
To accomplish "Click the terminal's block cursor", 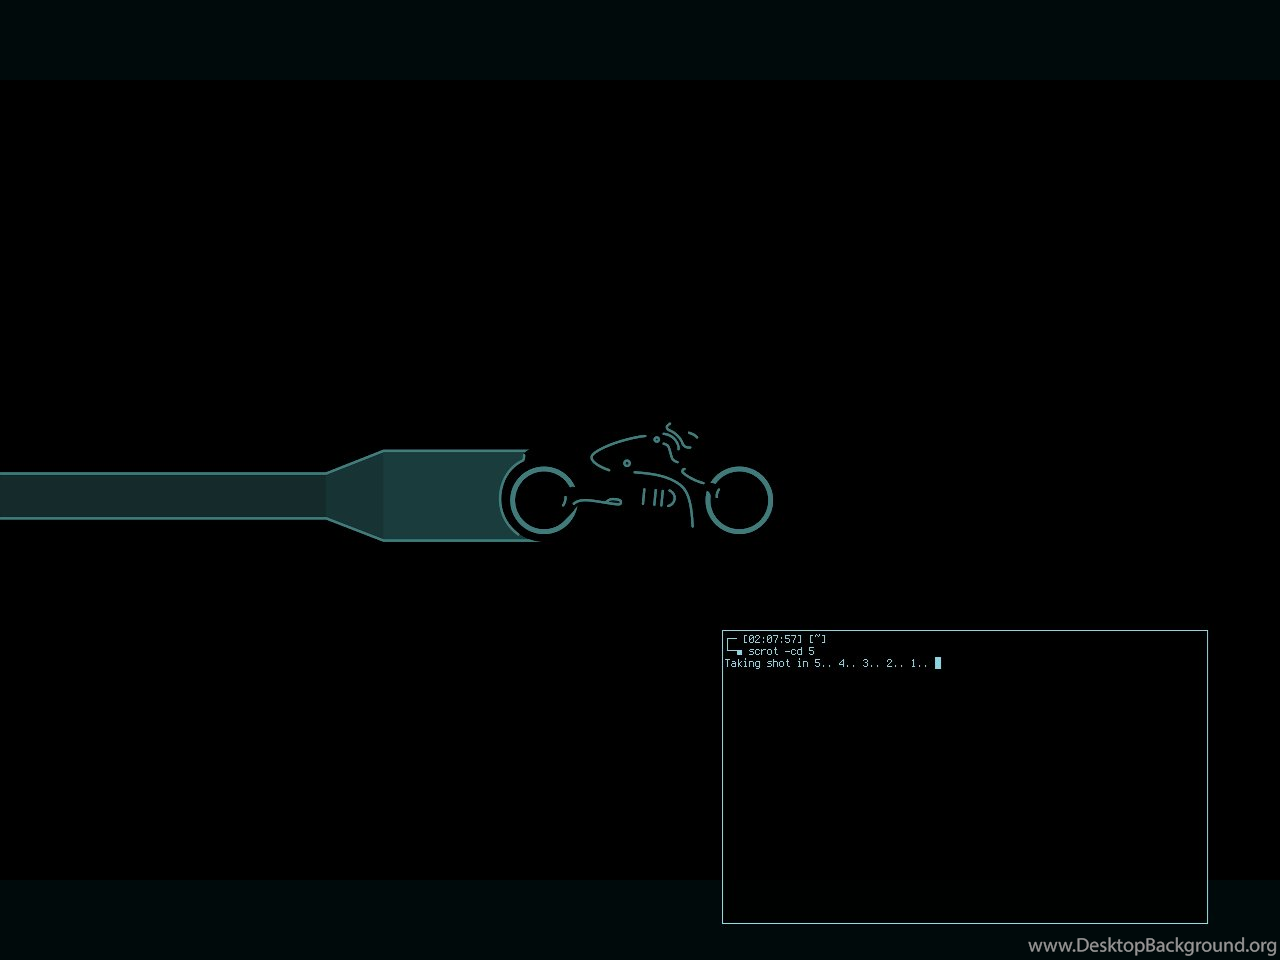I will coord(938,663).
